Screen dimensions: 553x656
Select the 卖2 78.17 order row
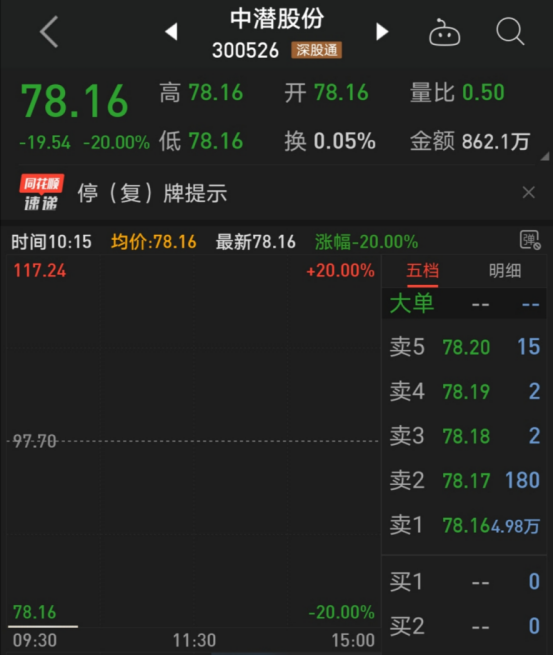point(464,480)
